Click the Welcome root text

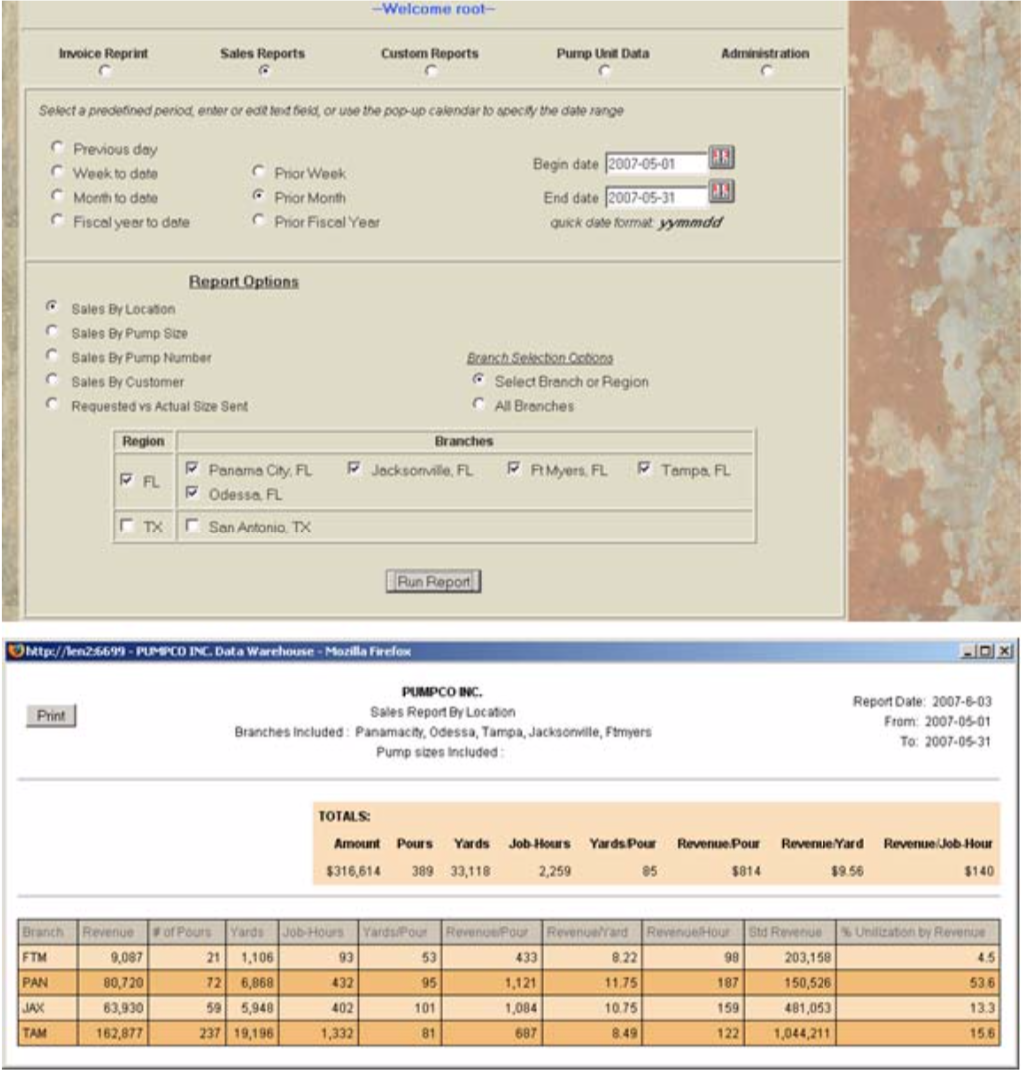434,9
